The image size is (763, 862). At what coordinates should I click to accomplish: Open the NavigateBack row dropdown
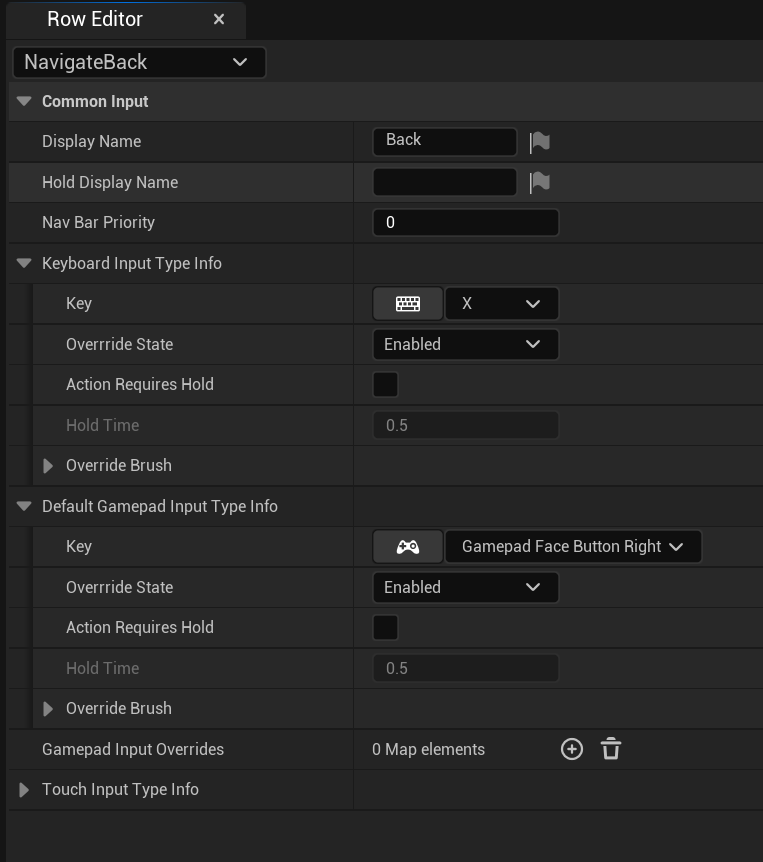tap(139, 62)
